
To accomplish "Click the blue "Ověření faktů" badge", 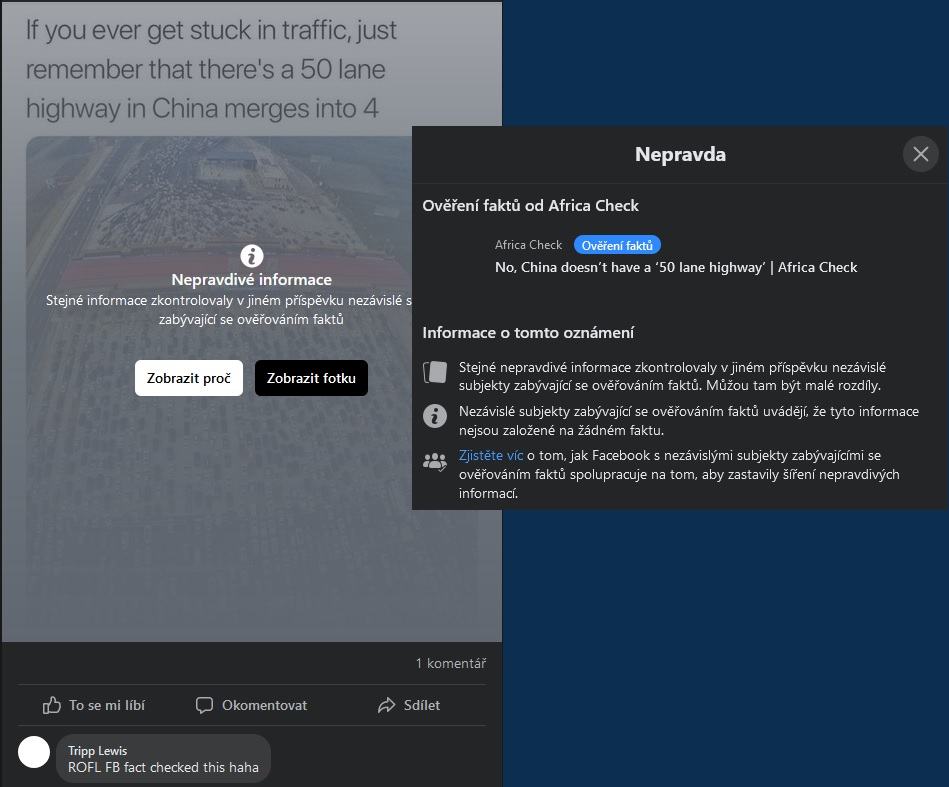I will (x=617, y=245).
